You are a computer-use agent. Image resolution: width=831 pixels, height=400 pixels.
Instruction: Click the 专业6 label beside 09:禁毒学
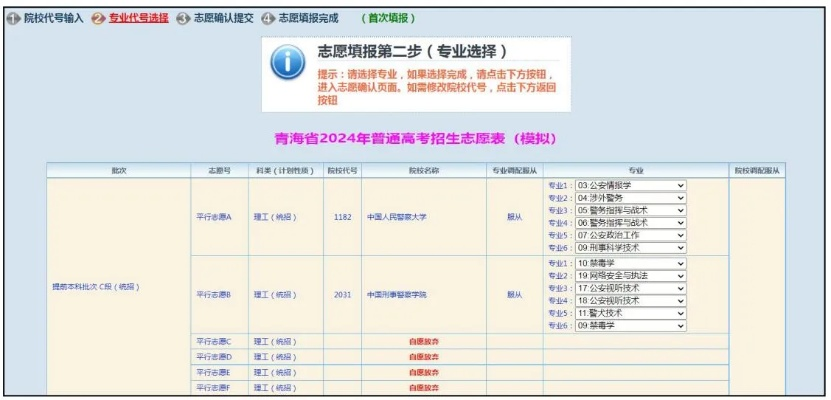pos(561,326)
